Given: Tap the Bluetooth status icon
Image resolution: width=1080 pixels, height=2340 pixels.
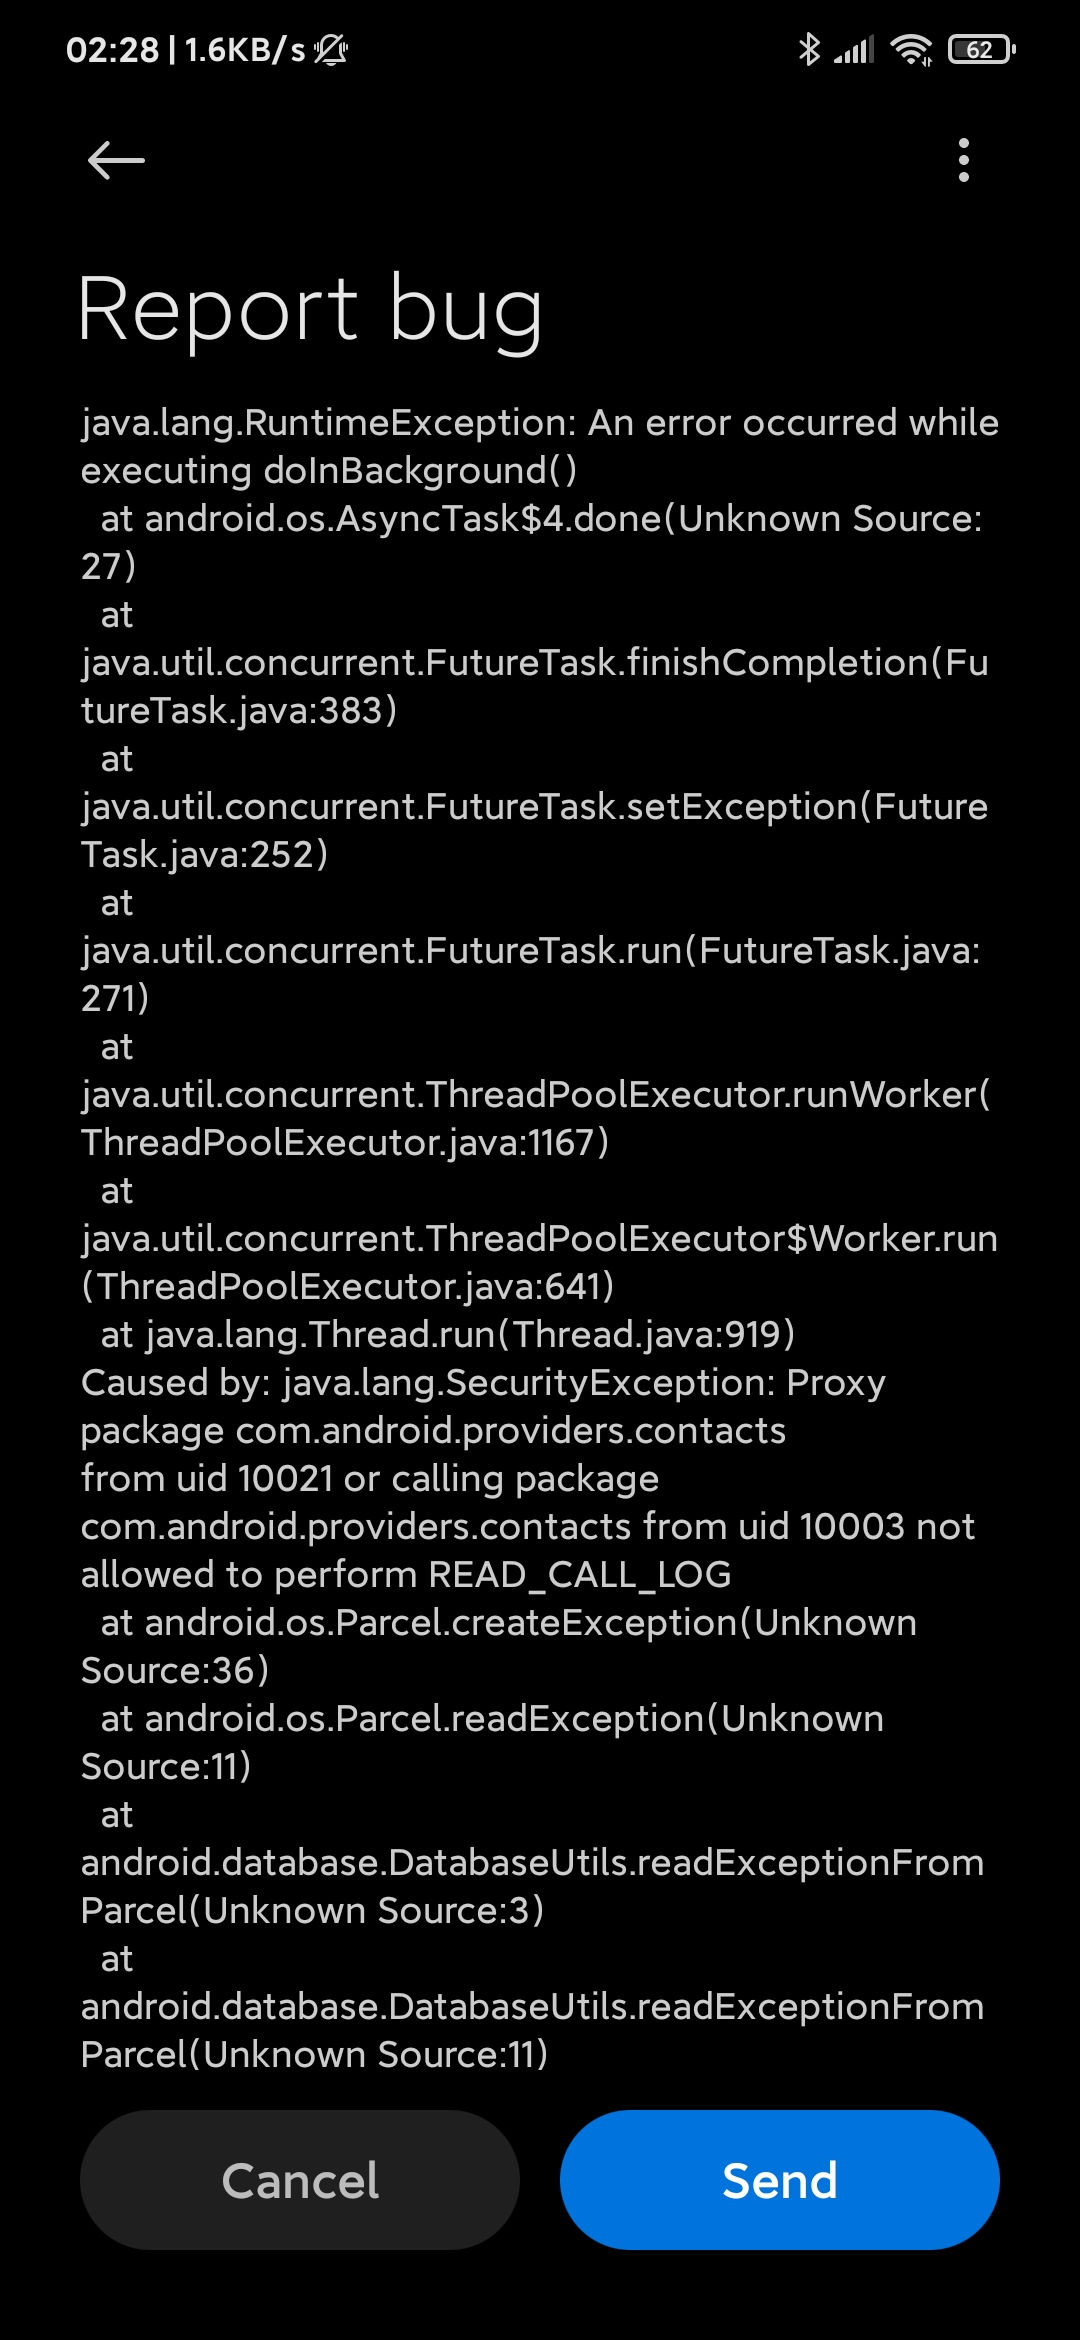Looking at the screenshot, I should tap(809, 49).
